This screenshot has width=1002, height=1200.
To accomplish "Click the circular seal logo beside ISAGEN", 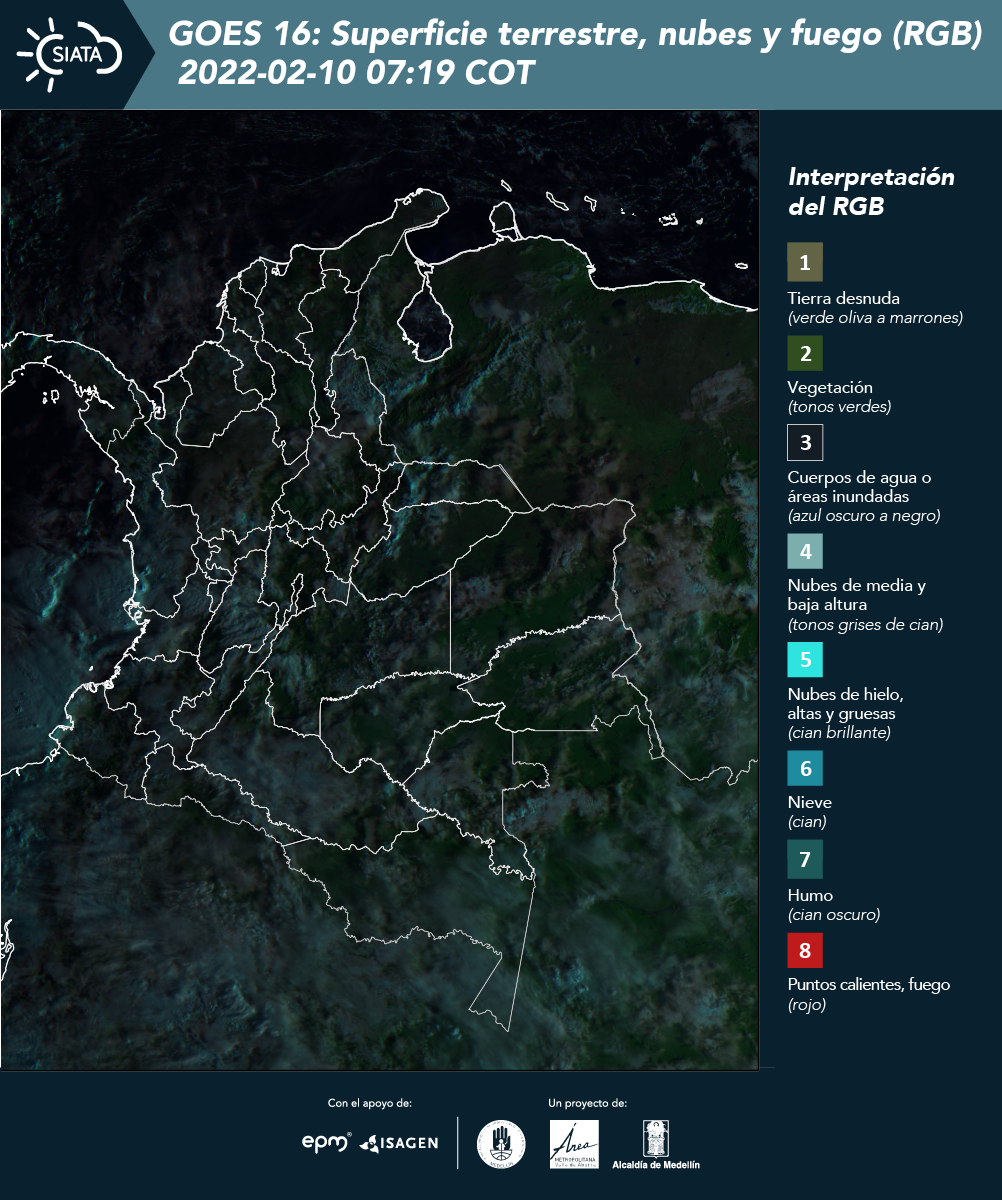I will (501, 1144).
